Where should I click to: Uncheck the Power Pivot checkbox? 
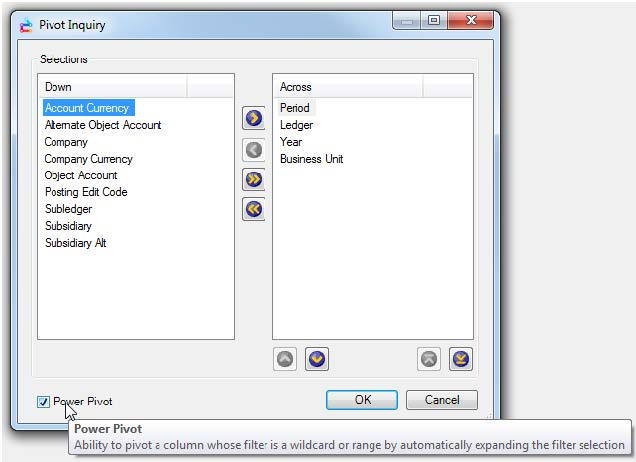pos(43,402)
